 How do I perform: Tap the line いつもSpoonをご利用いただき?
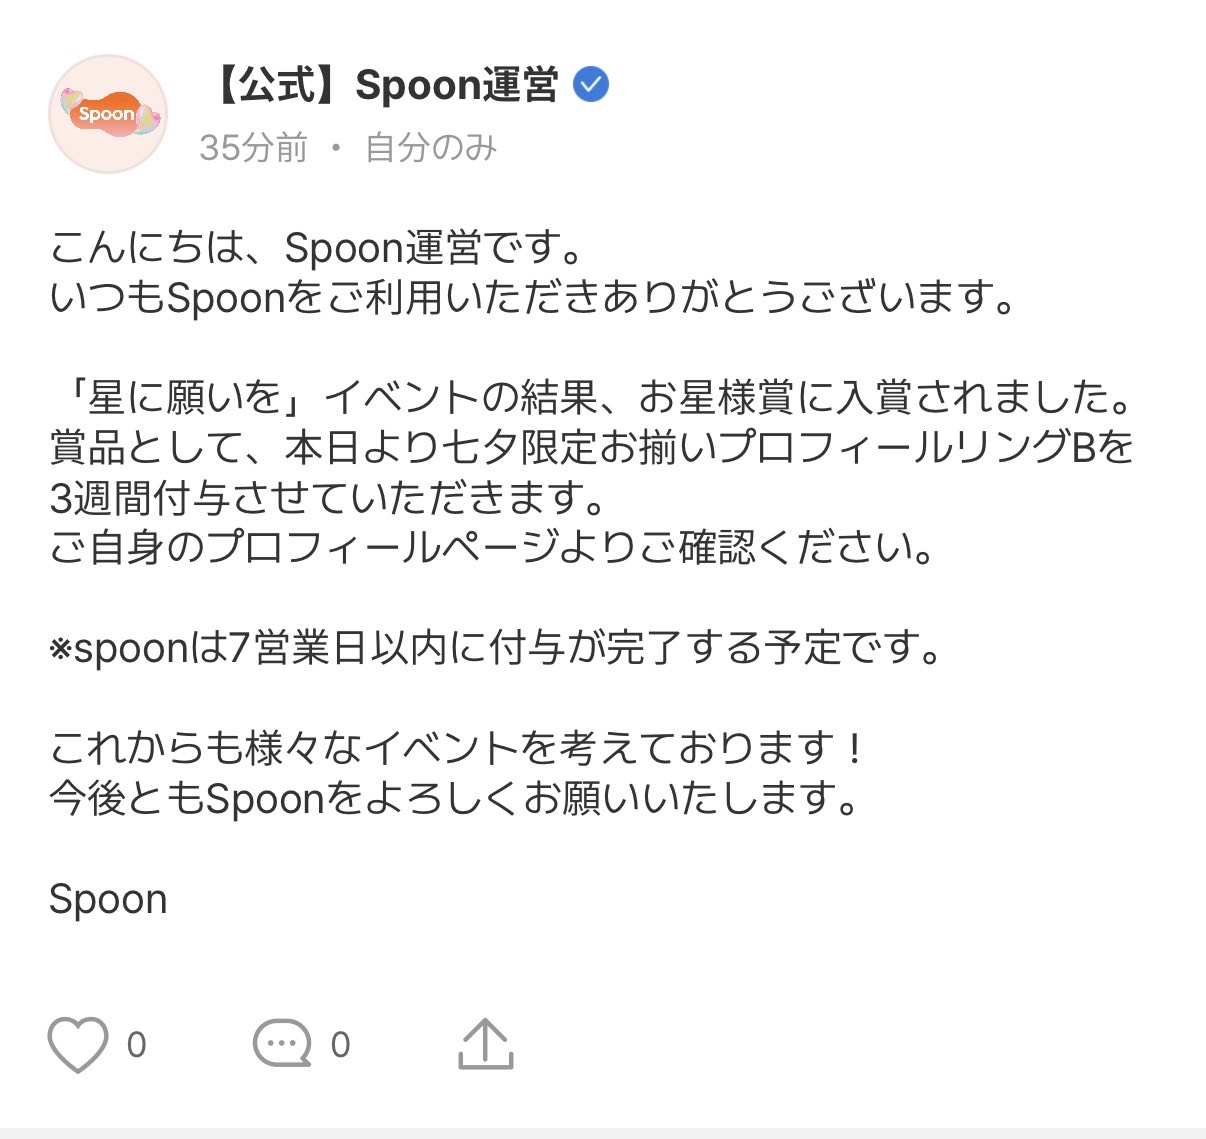click(x=533, y=298)
